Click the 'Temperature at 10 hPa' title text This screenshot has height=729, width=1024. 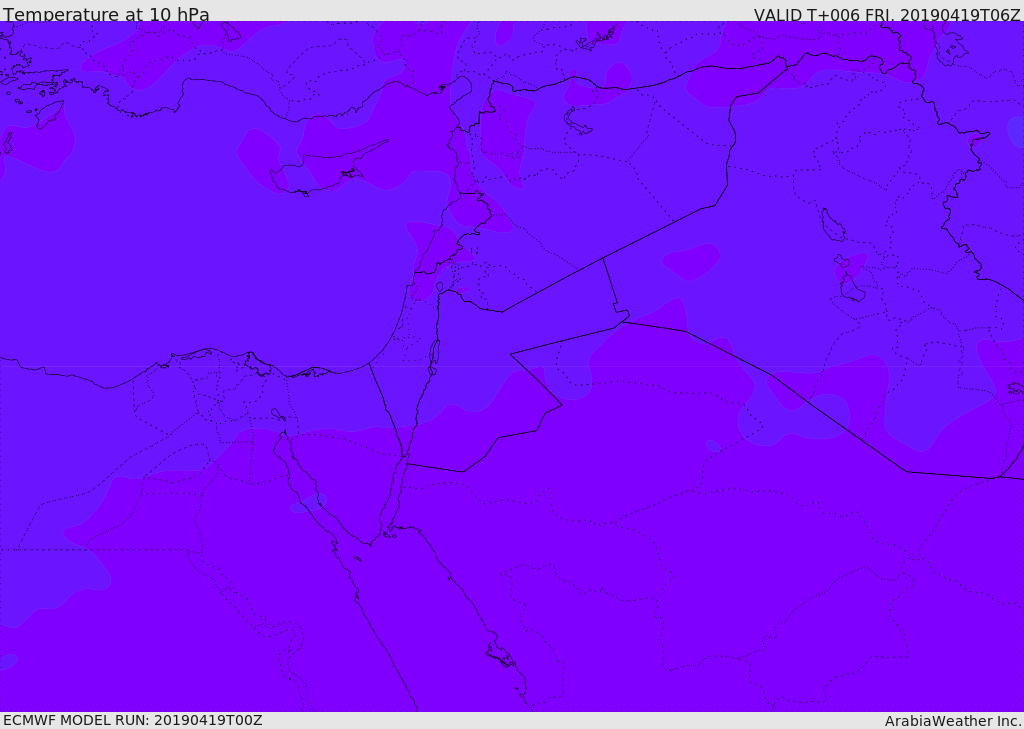click(106, 14)
